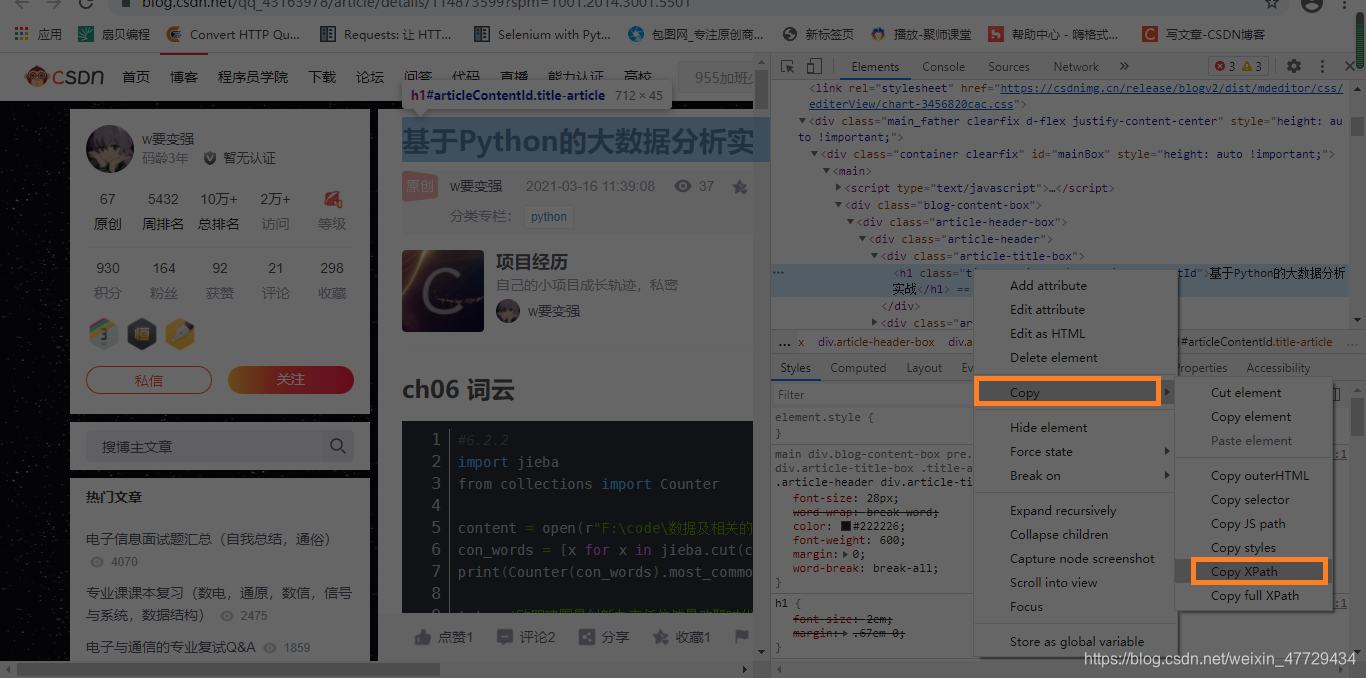1366x678 pixels.
Task: Open the 播放-聚师课堂 bookmark
Action: pos(921,34)
